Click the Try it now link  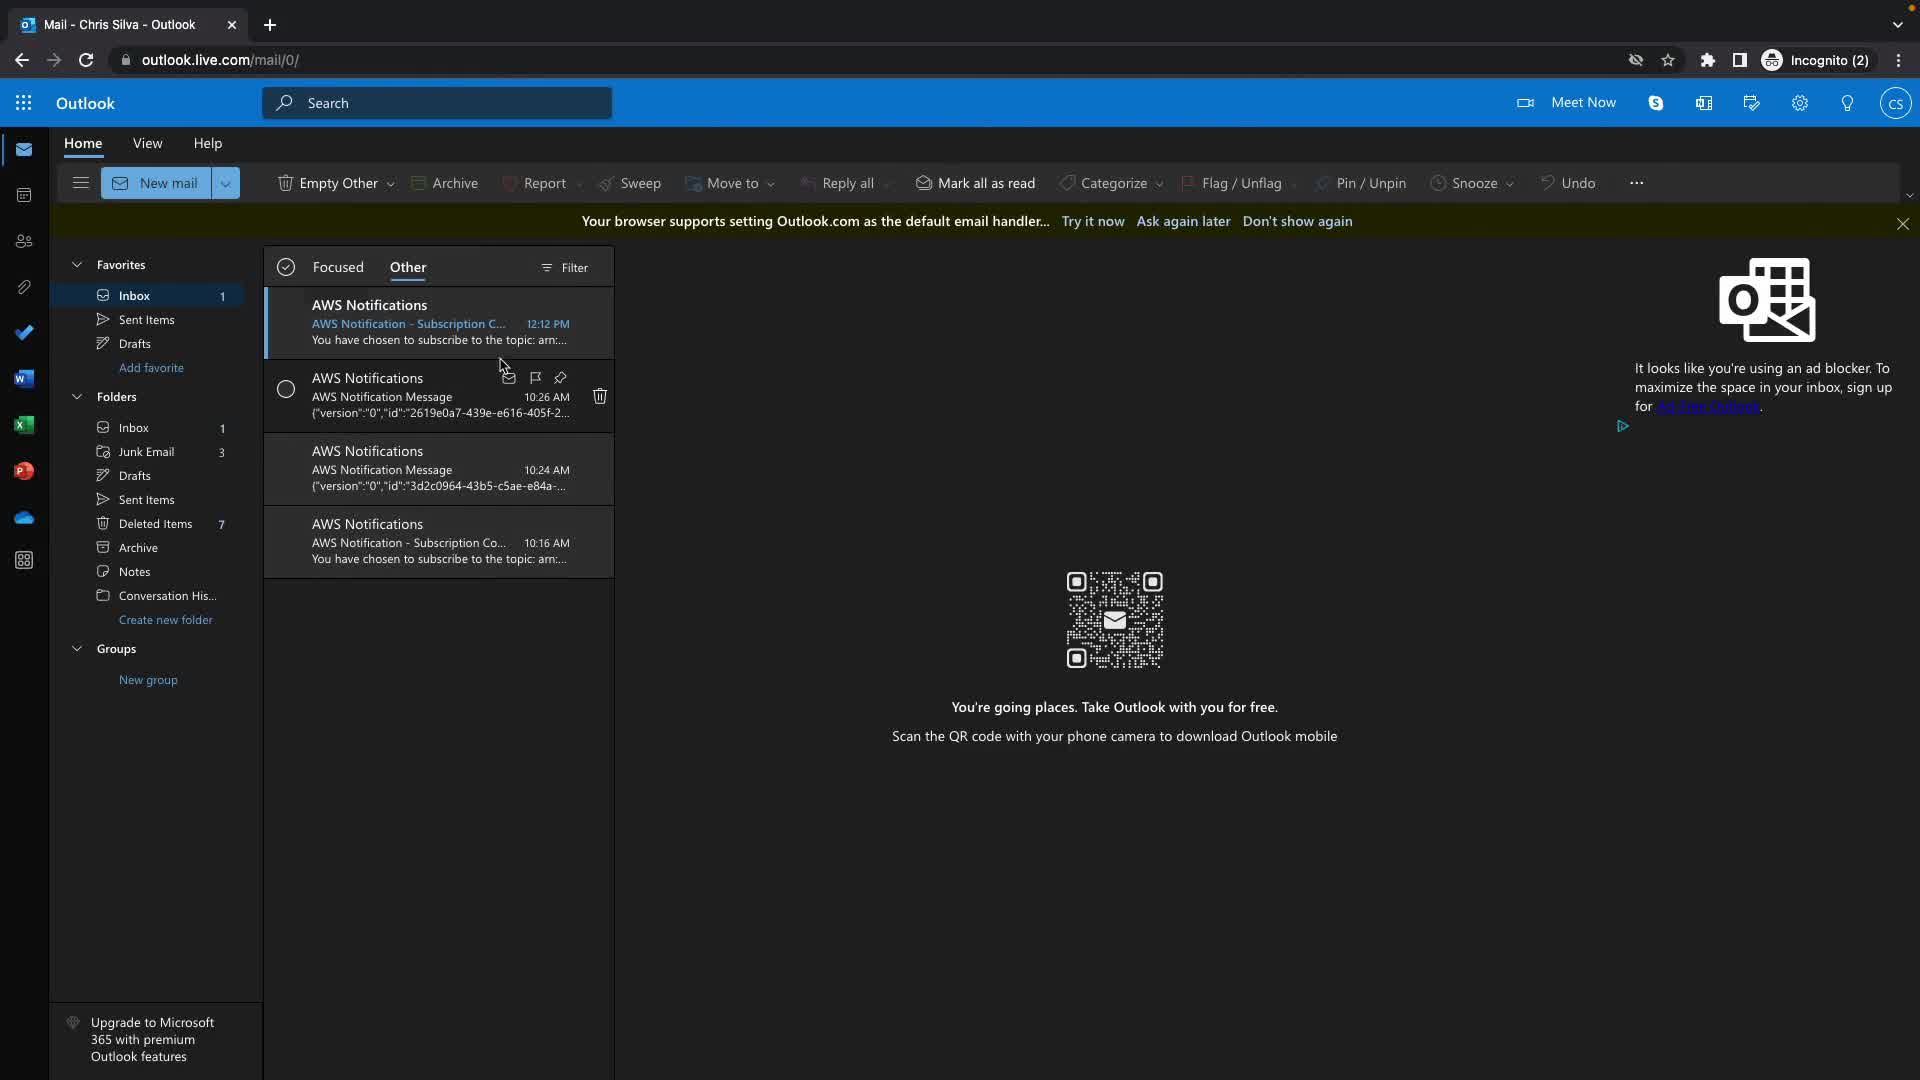[1092, 221]
